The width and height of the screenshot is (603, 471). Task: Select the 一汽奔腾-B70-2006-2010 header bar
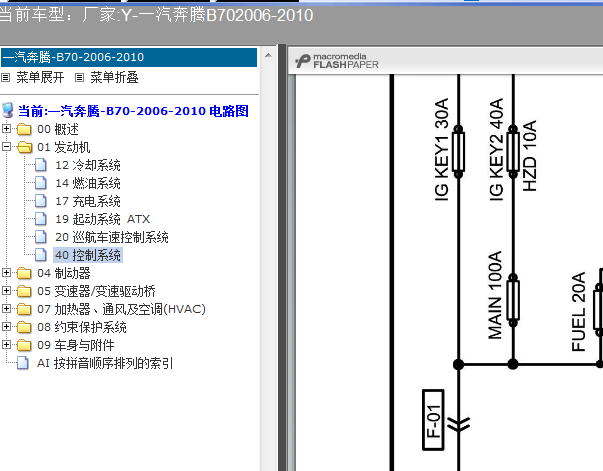click(x=129, y=57)
